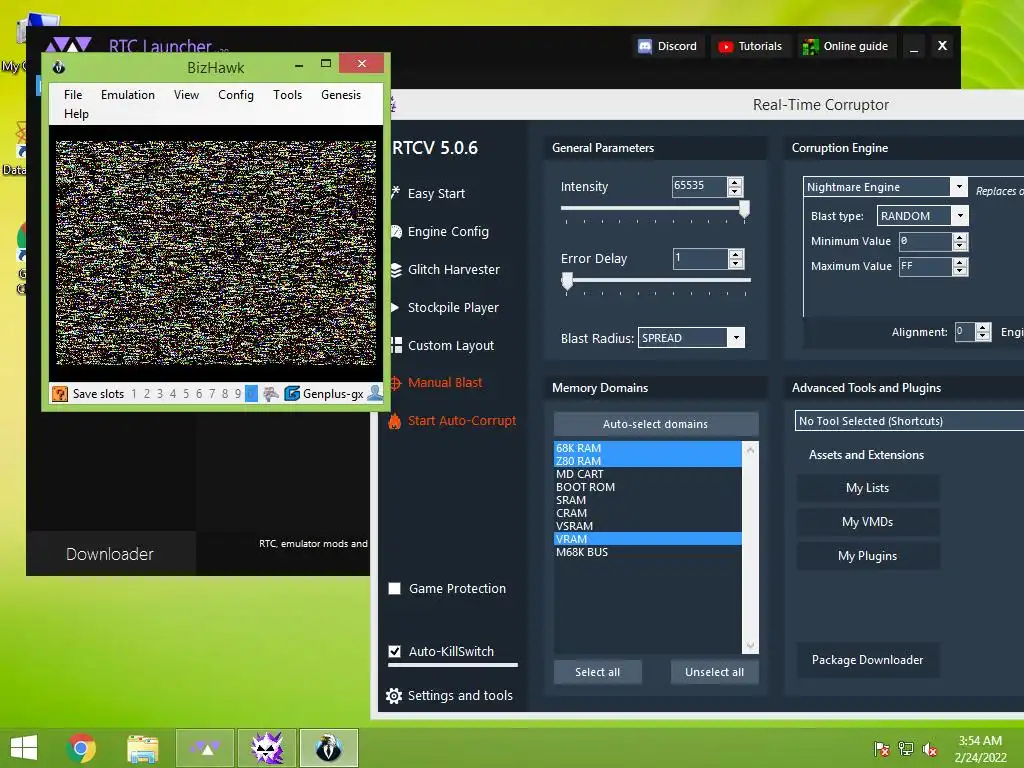Open Engine Config in RTCV sidebar
This screenshot has height=768, width=1024.
click(448, 232)
